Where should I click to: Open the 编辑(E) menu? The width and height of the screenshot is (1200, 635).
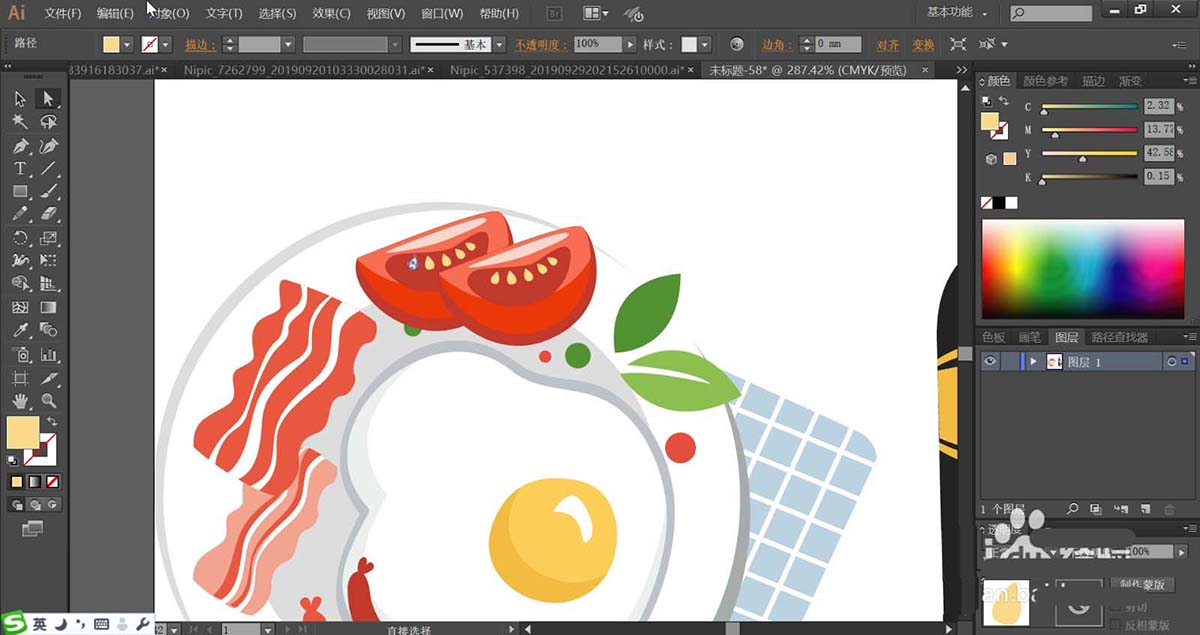tap(115, 14)
